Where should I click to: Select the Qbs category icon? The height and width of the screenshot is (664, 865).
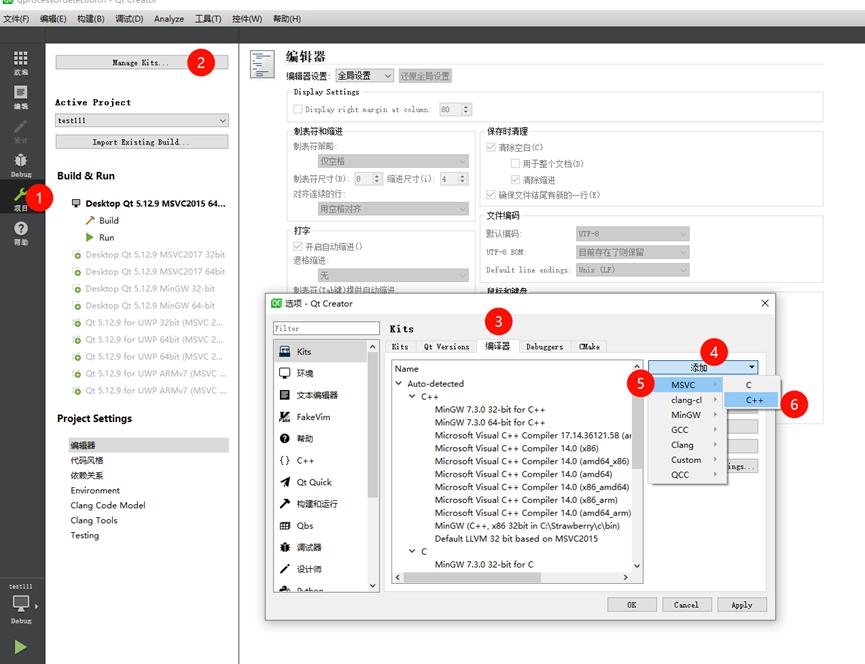pos(285,526)
